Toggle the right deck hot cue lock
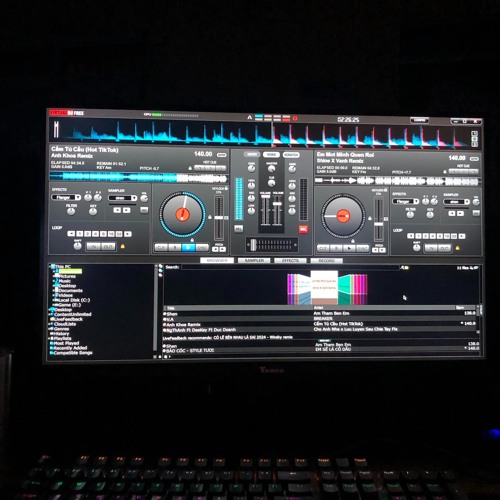The width and height of the screenshot is (500, 500). point(445,172)
